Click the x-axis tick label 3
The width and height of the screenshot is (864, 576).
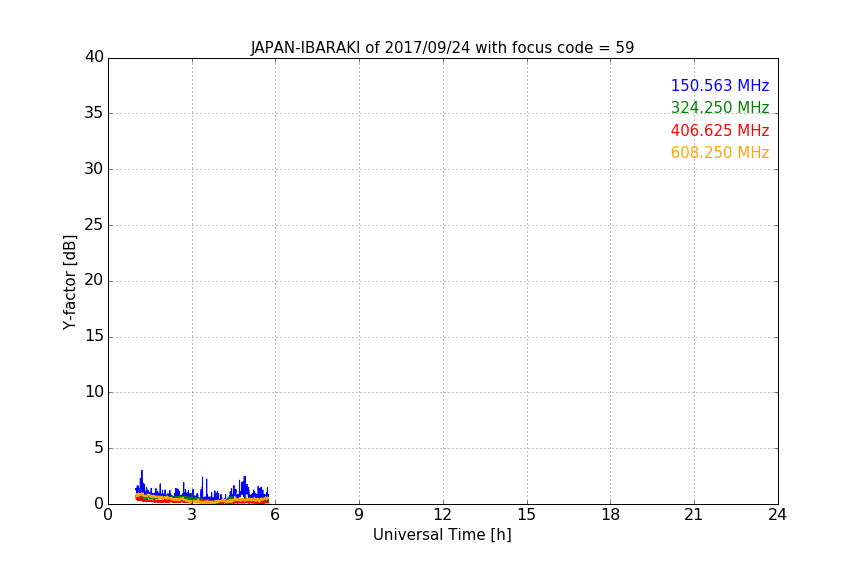[x=192, y=515]
